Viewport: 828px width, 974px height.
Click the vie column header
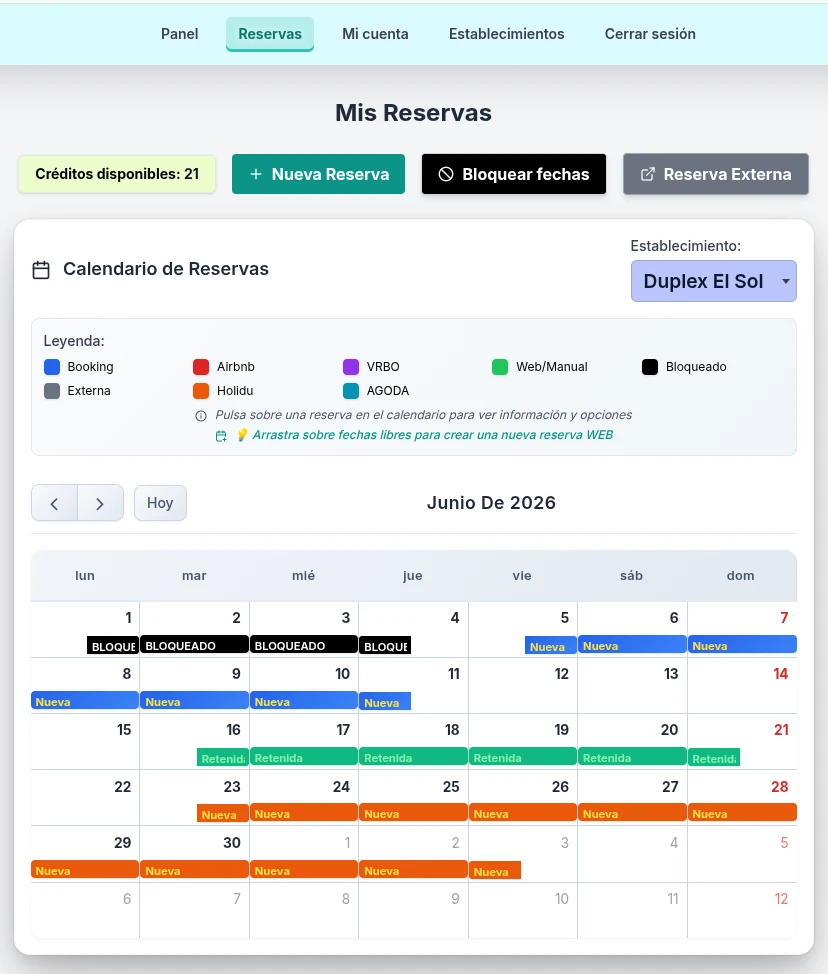(522, 575)
